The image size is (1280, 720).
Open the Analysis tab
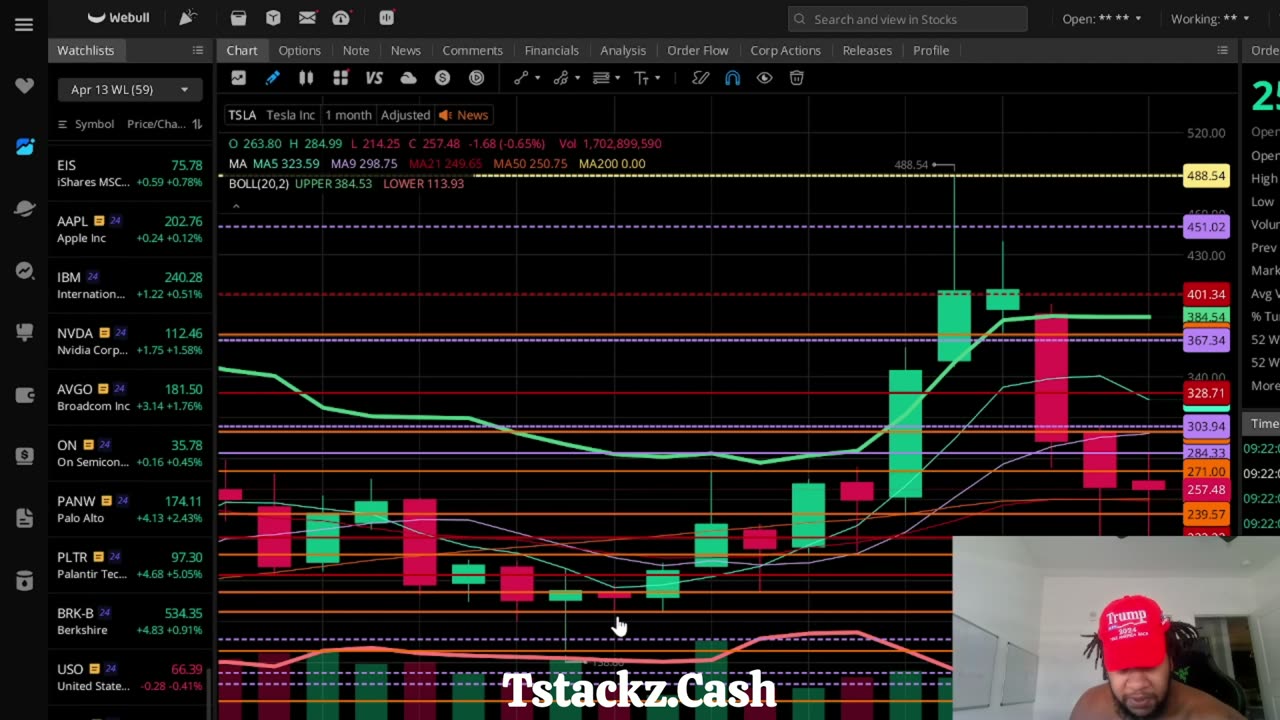[x=623, y=50]
